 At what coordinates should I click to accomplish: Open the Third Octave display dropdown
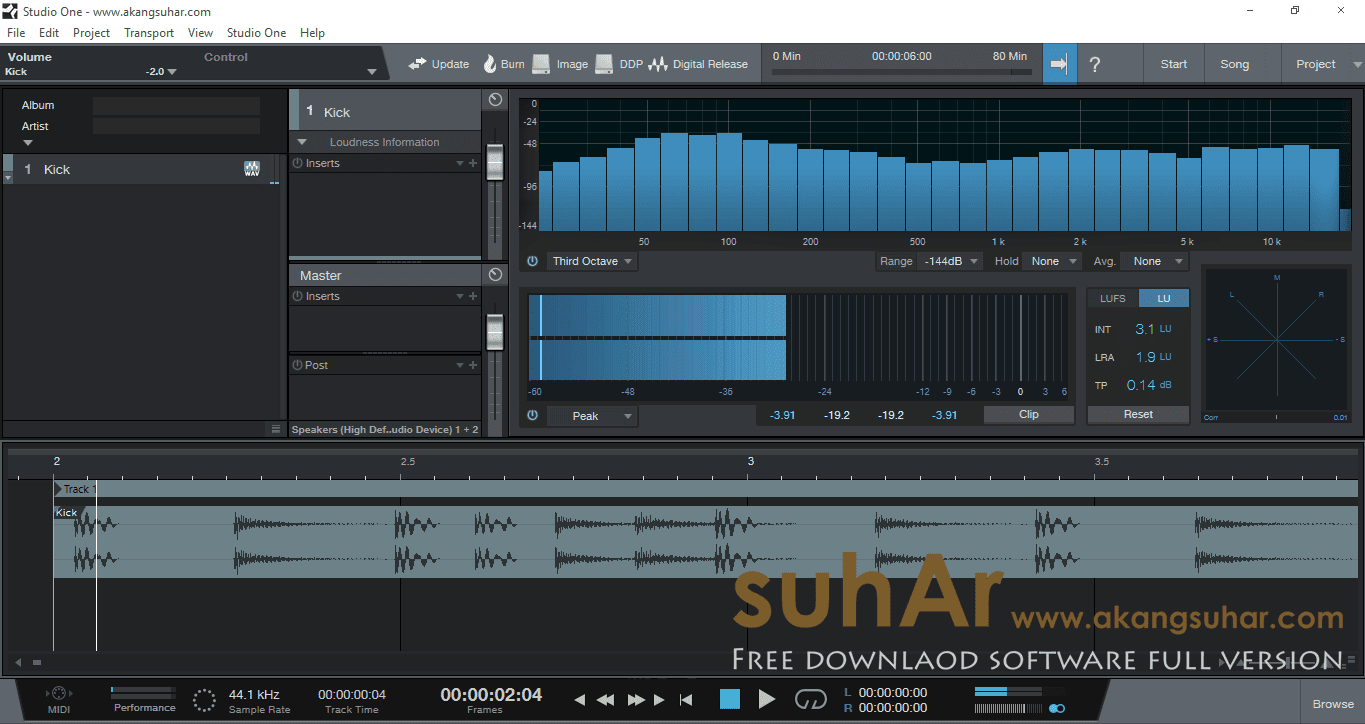pyautogui.click(x=591, y=261)
